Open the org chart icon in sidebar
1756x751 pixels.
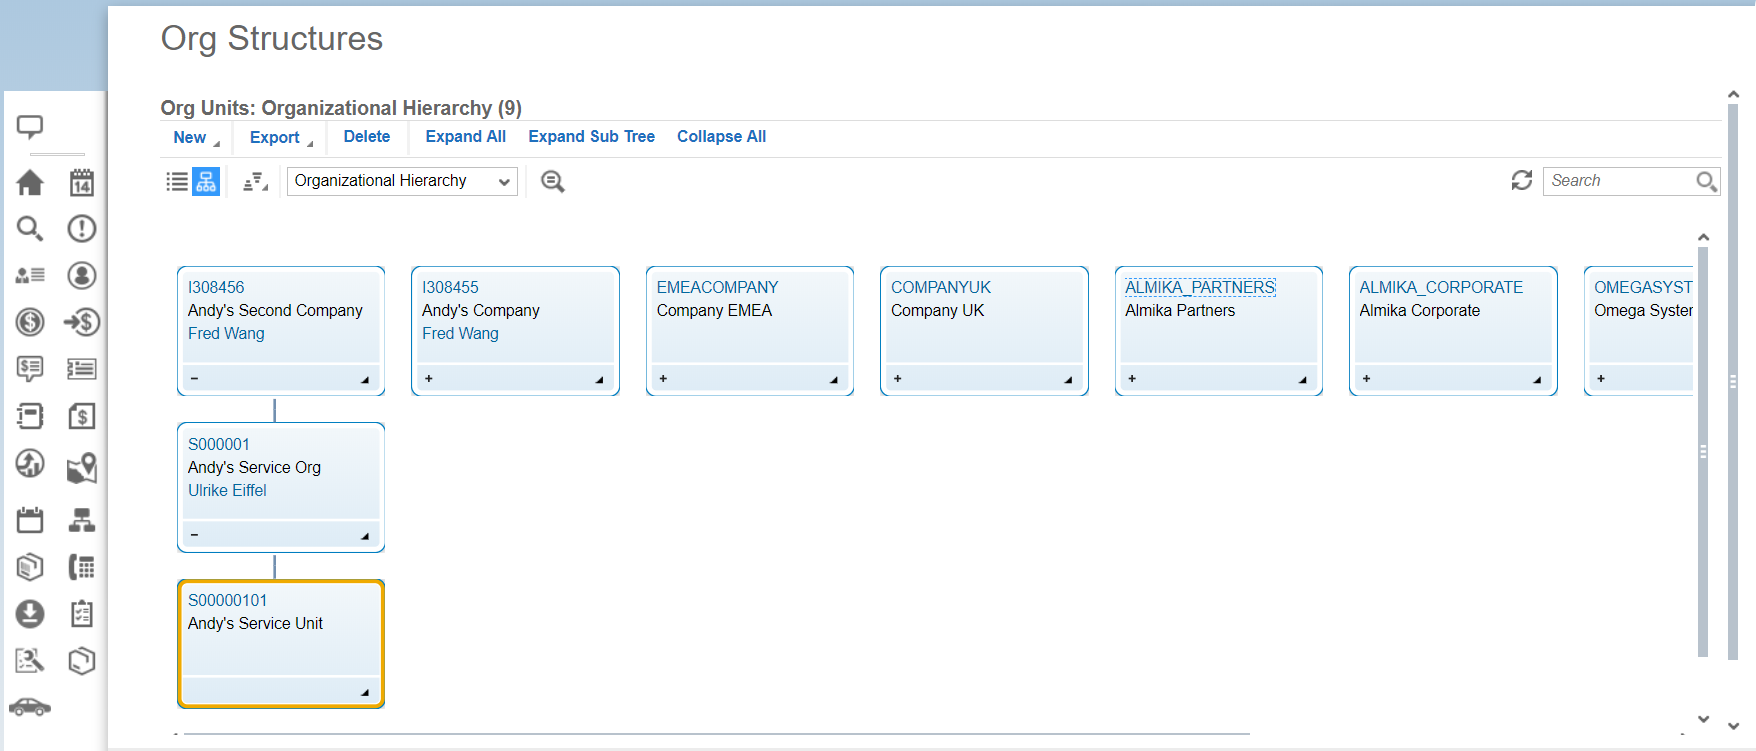click(82, 520)
